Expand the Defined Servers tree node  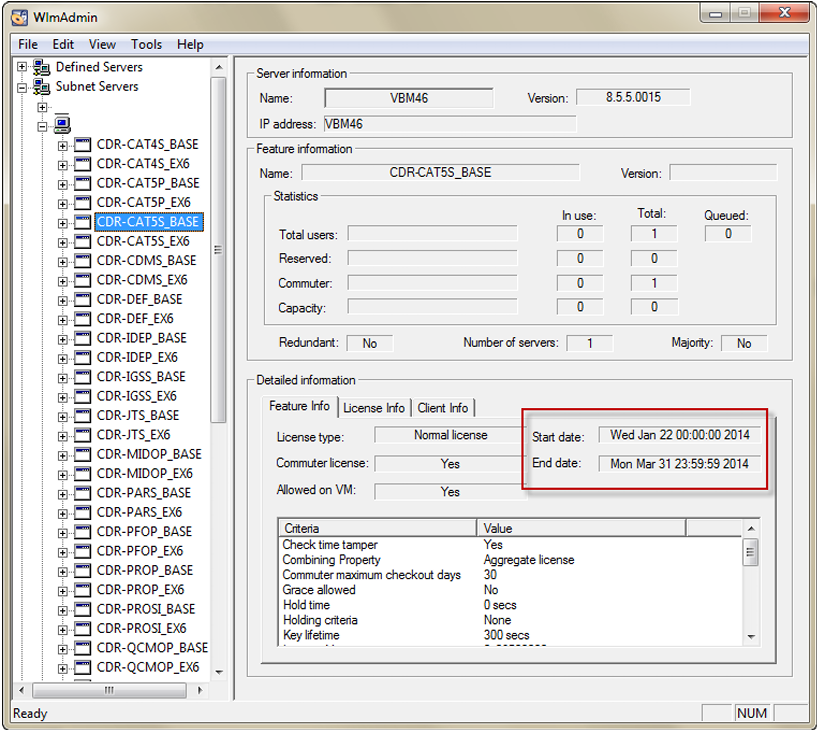[x=22, y=67]
